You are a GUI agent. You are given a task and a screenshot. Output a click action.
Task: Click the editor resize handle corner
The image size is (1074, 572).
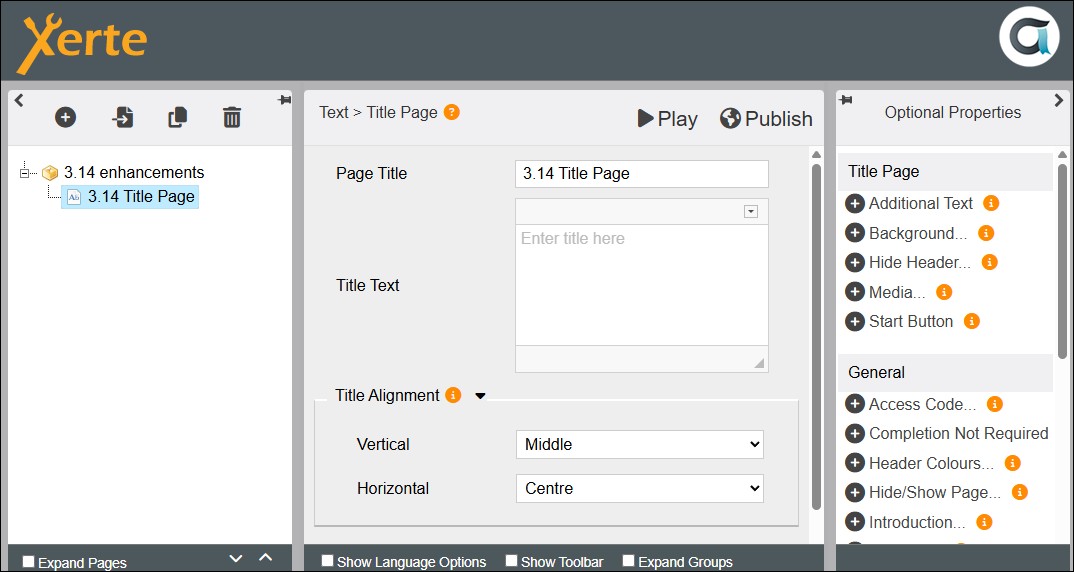(x=759, y=363)
